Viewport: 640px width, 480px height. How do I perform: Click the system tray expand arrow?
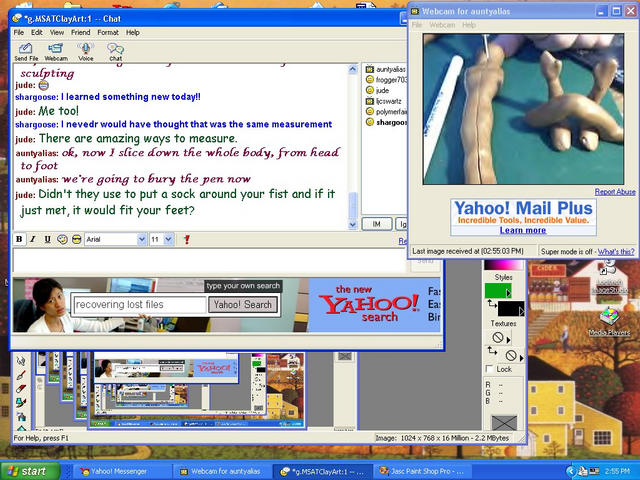pyautogui.click(x=571, y=472)
